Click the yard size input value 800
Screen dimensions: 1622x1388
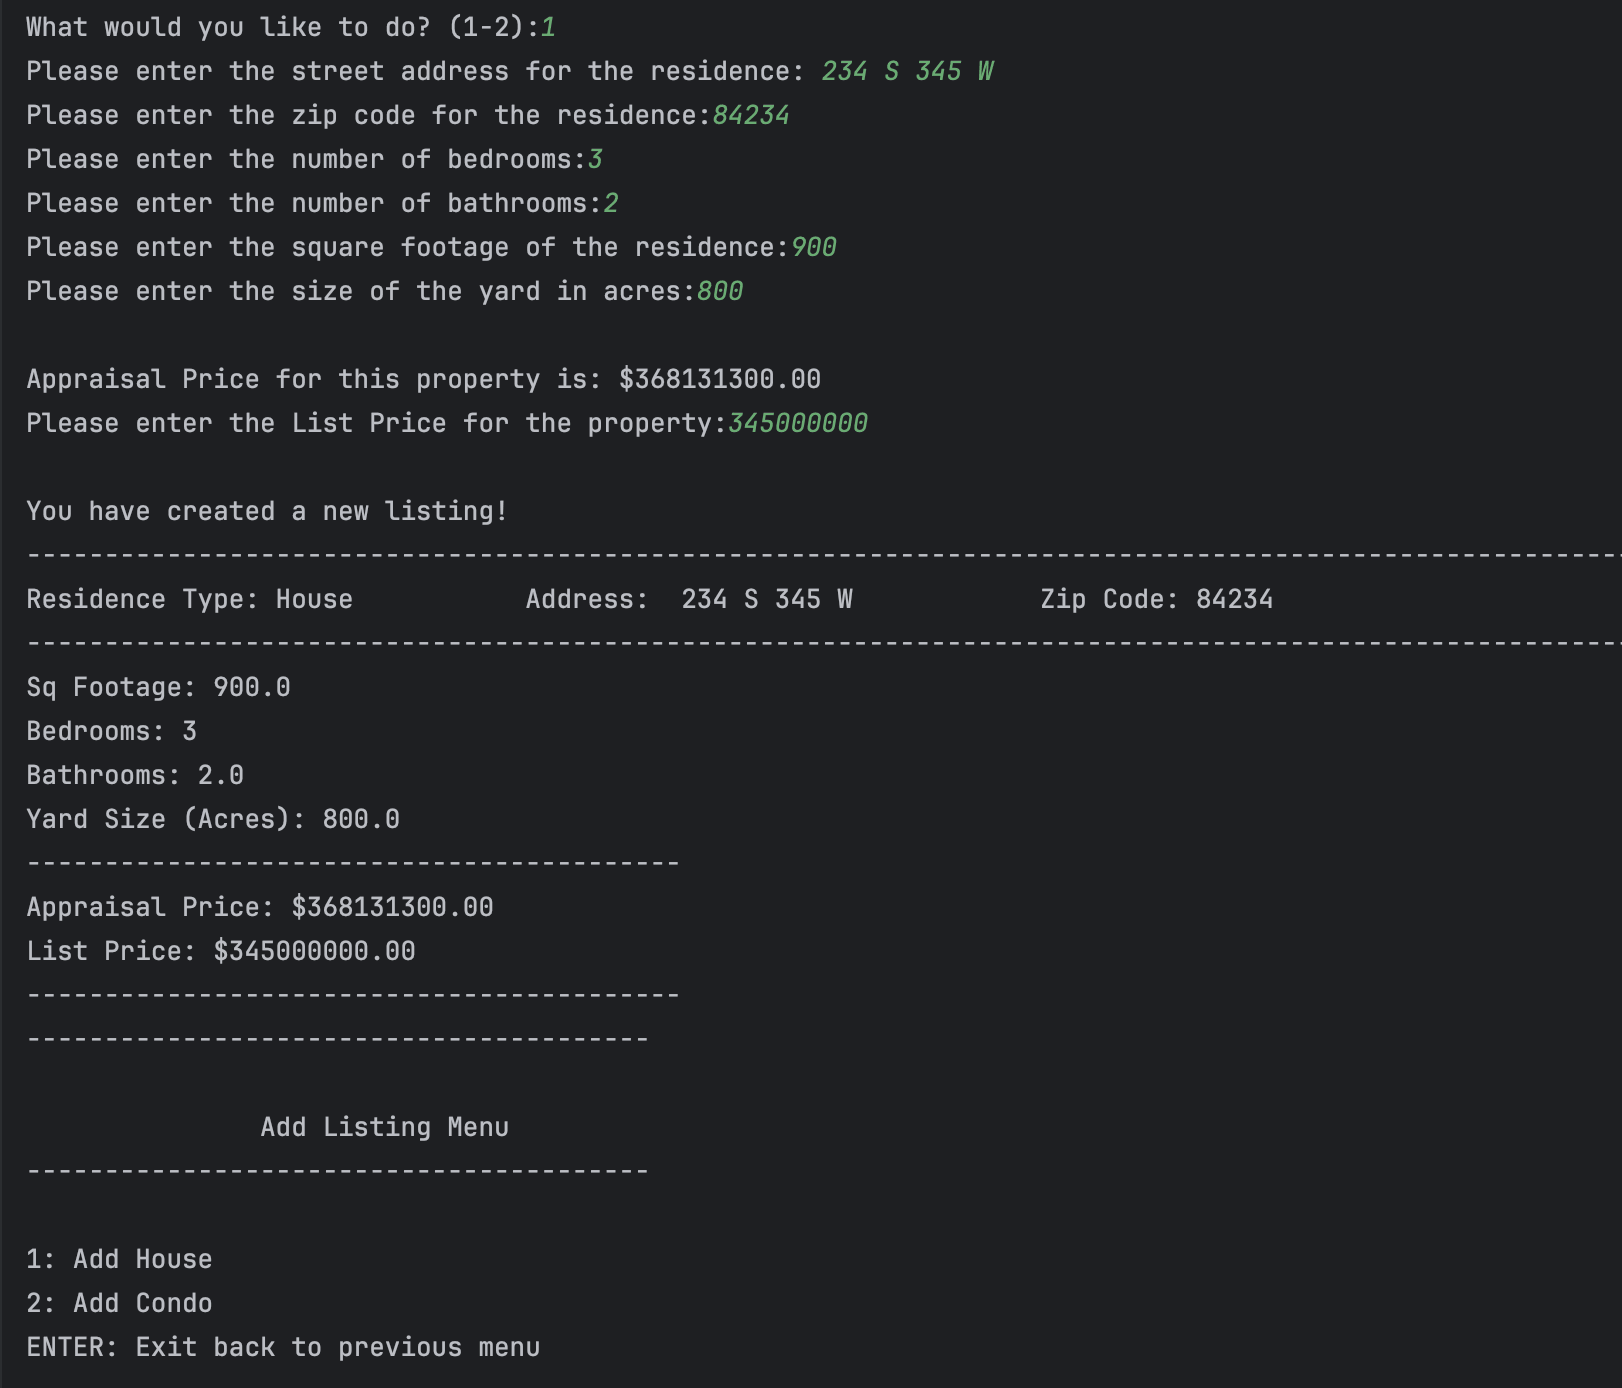720,291
